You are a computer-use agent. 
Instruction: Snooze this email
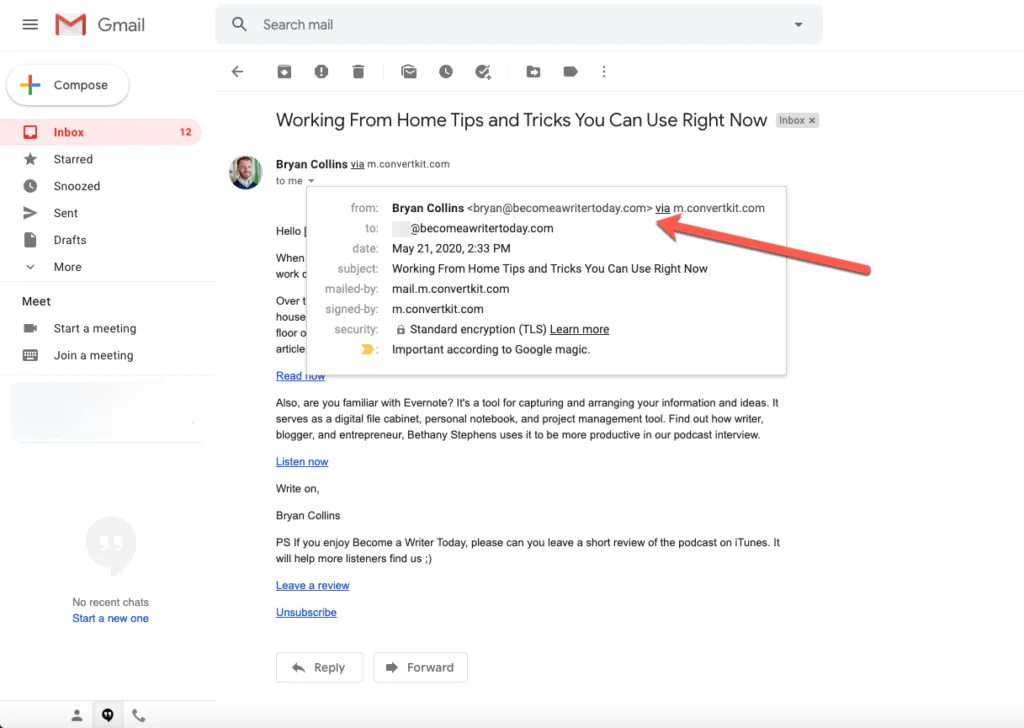tap(445, 71)
